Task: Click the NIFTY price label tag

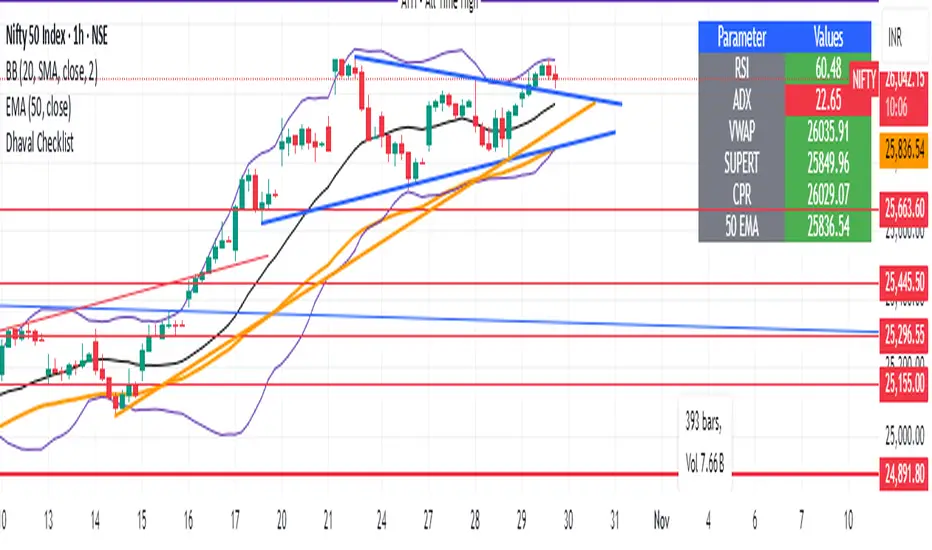Action: pos(864,79)
